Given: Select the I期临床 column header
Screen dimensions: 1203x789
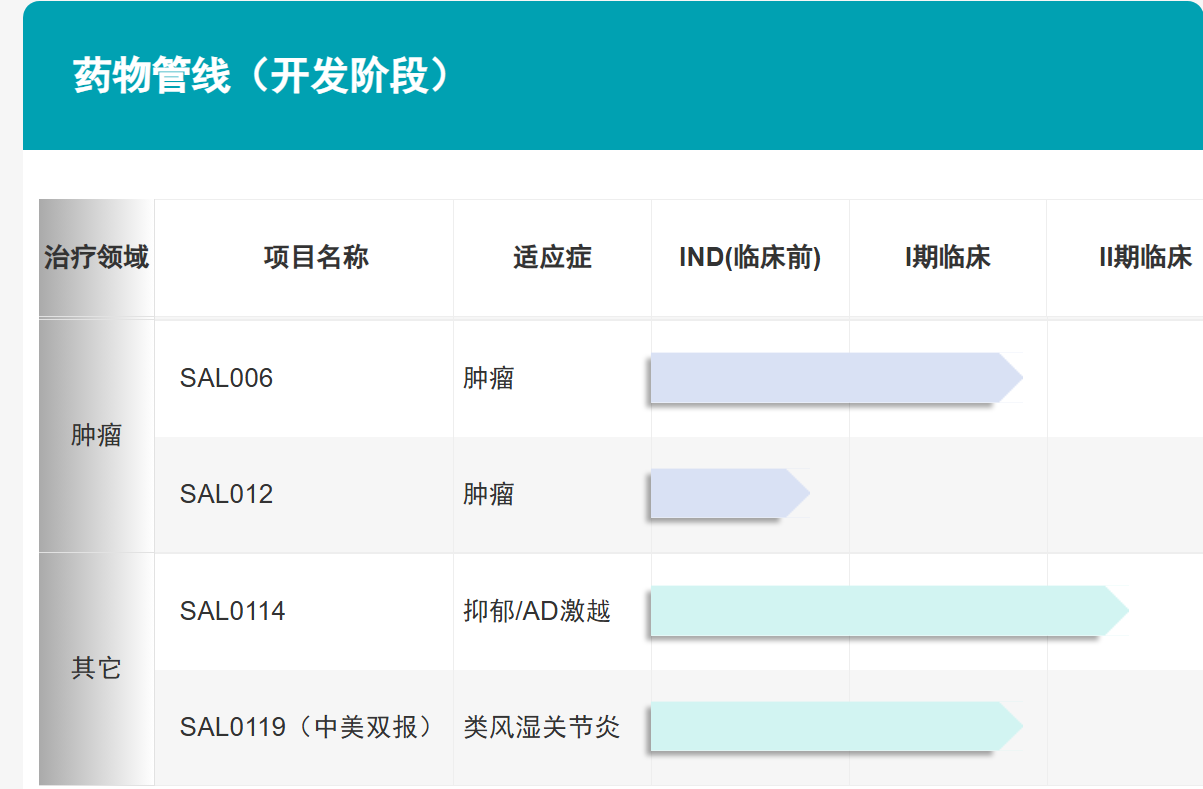Looking at the screenshot, I should point(947,258).
